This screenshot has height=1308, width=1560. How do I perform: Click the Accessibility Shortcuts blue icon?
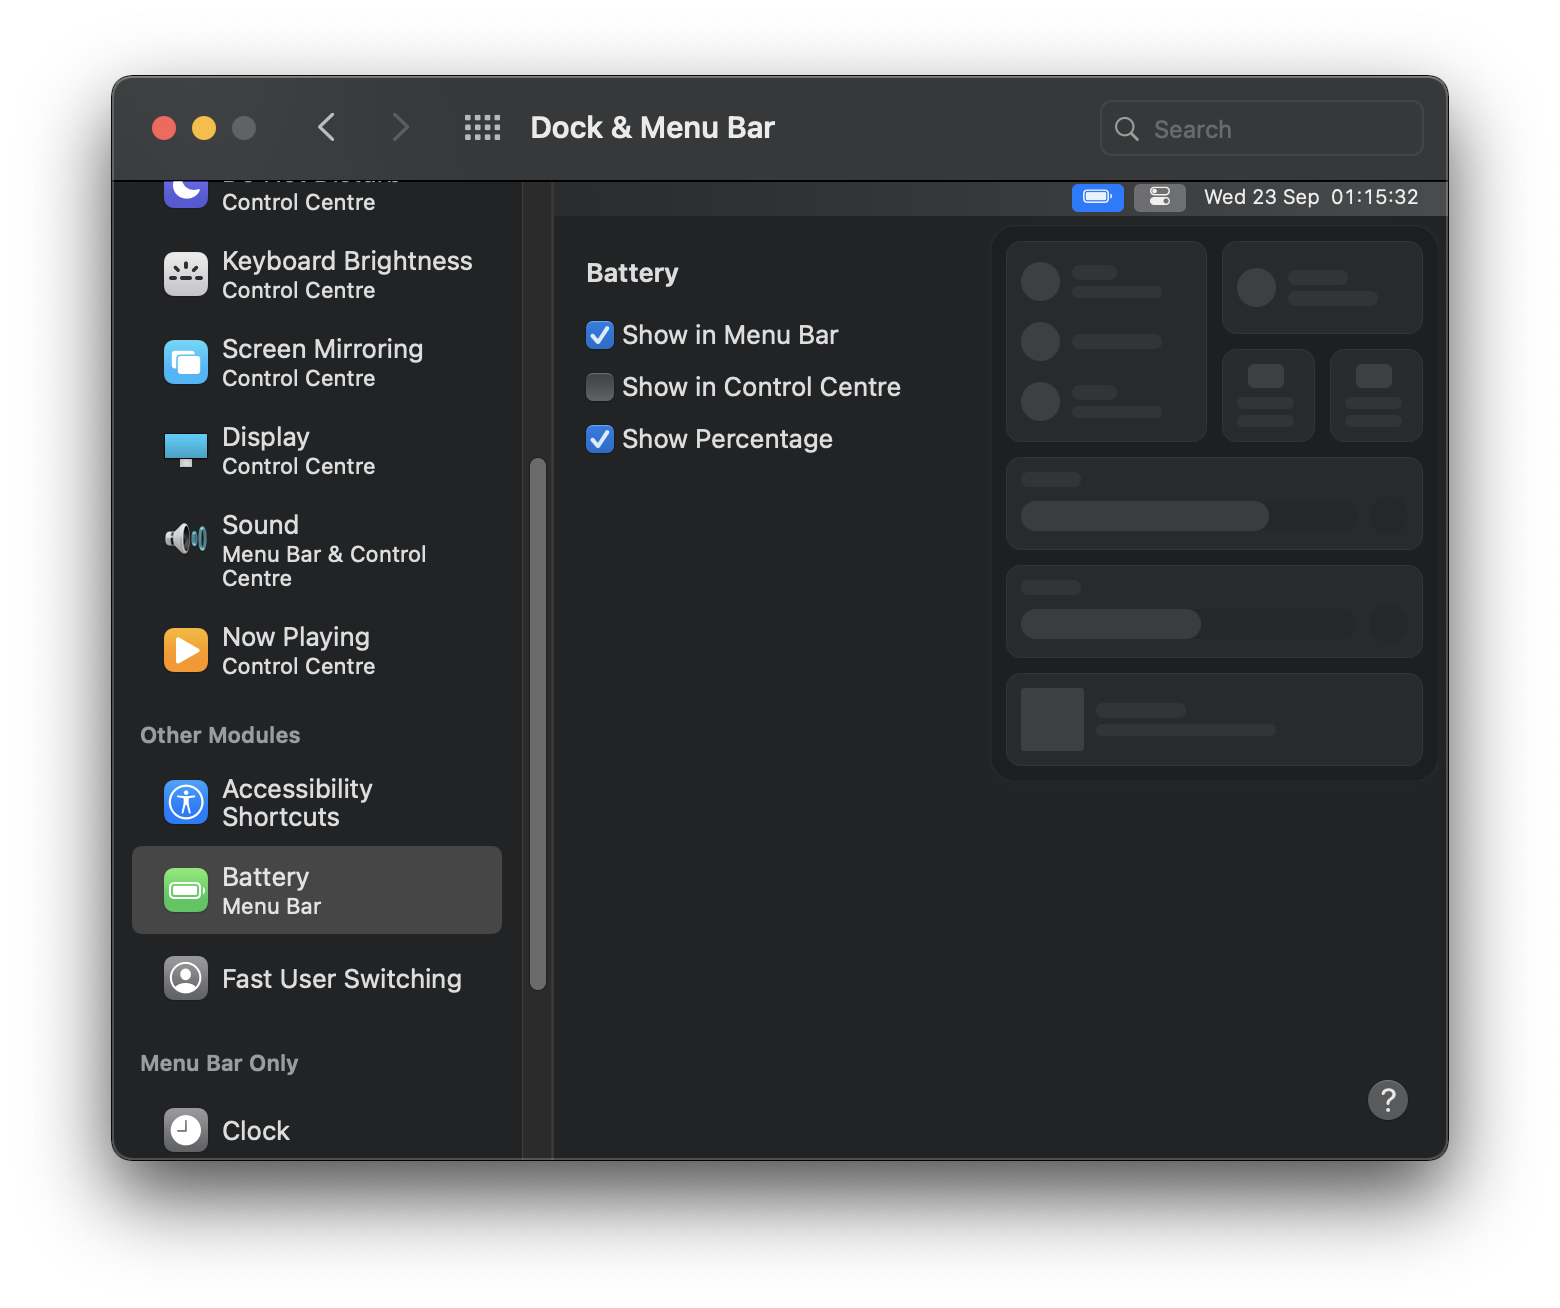click(x=186, y=802)
